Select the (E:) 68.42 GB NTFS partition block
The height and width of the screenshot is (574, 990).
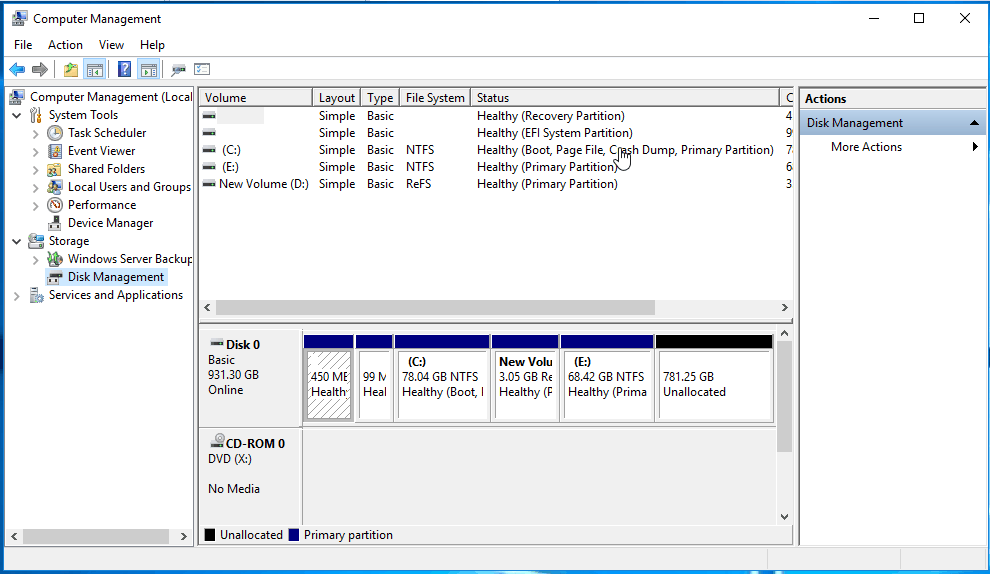(607, 378)
